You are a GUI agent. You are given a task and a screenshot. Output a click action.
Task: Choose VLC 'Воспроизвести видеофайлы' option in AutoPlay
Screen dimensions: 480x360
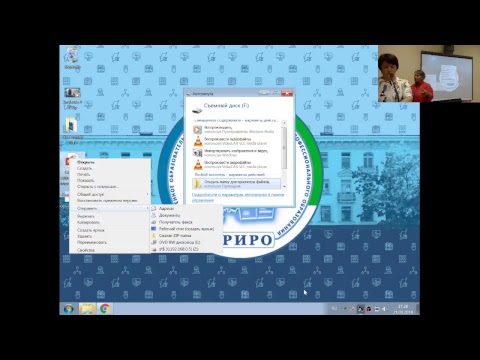pos(237,164)
